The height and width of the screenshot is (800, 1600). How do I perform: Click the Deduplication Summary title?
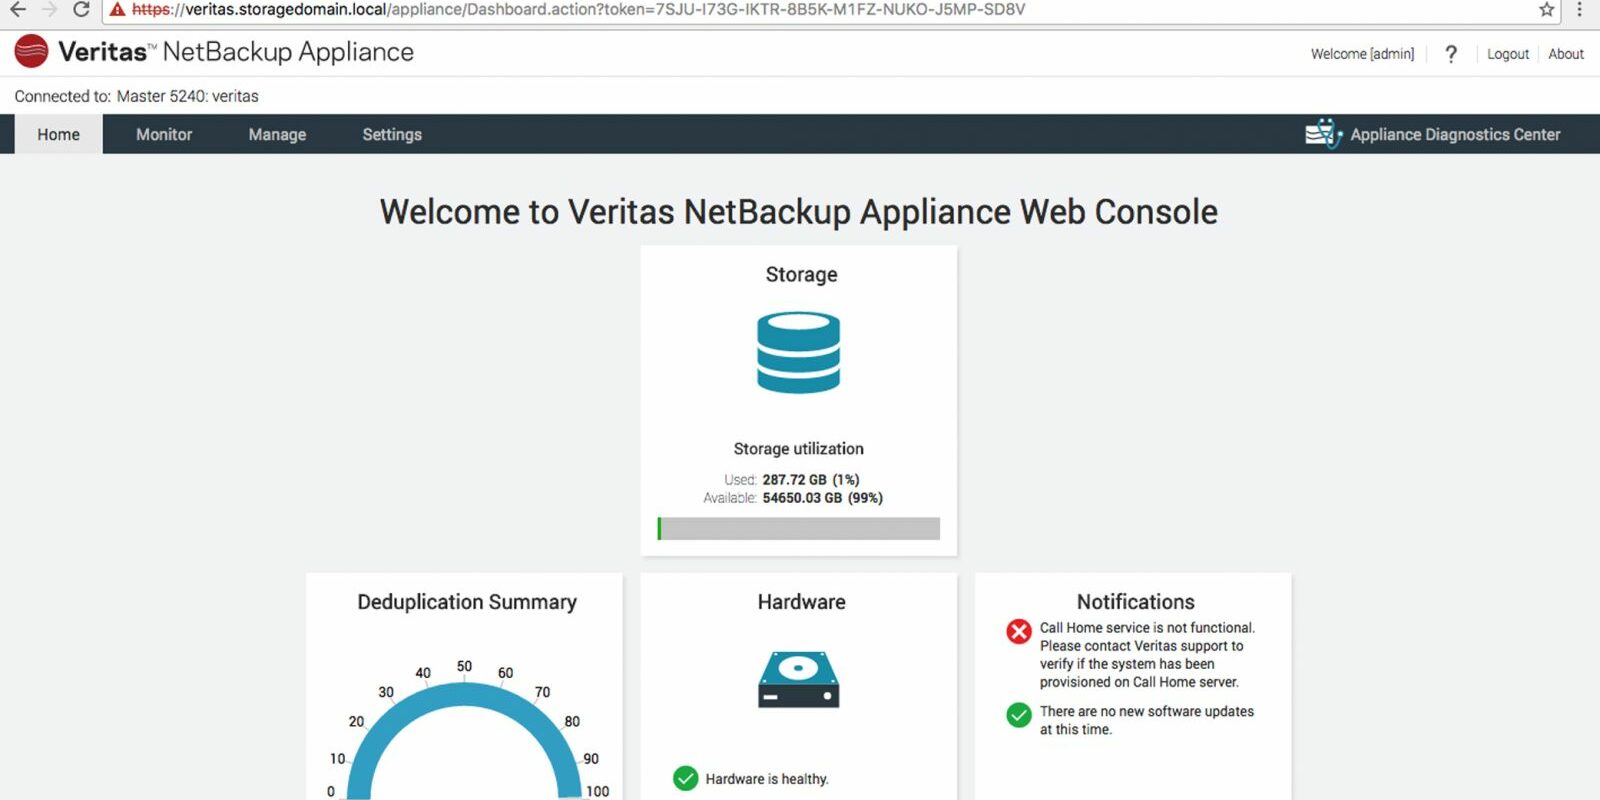(x=467, y=602)
